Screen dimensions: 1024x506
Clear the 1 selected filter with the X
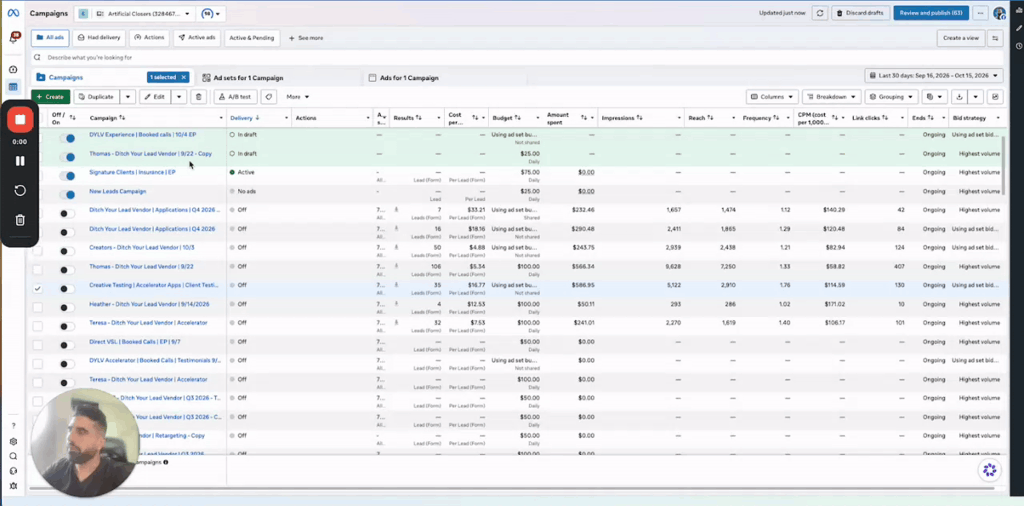click(184, 77)
